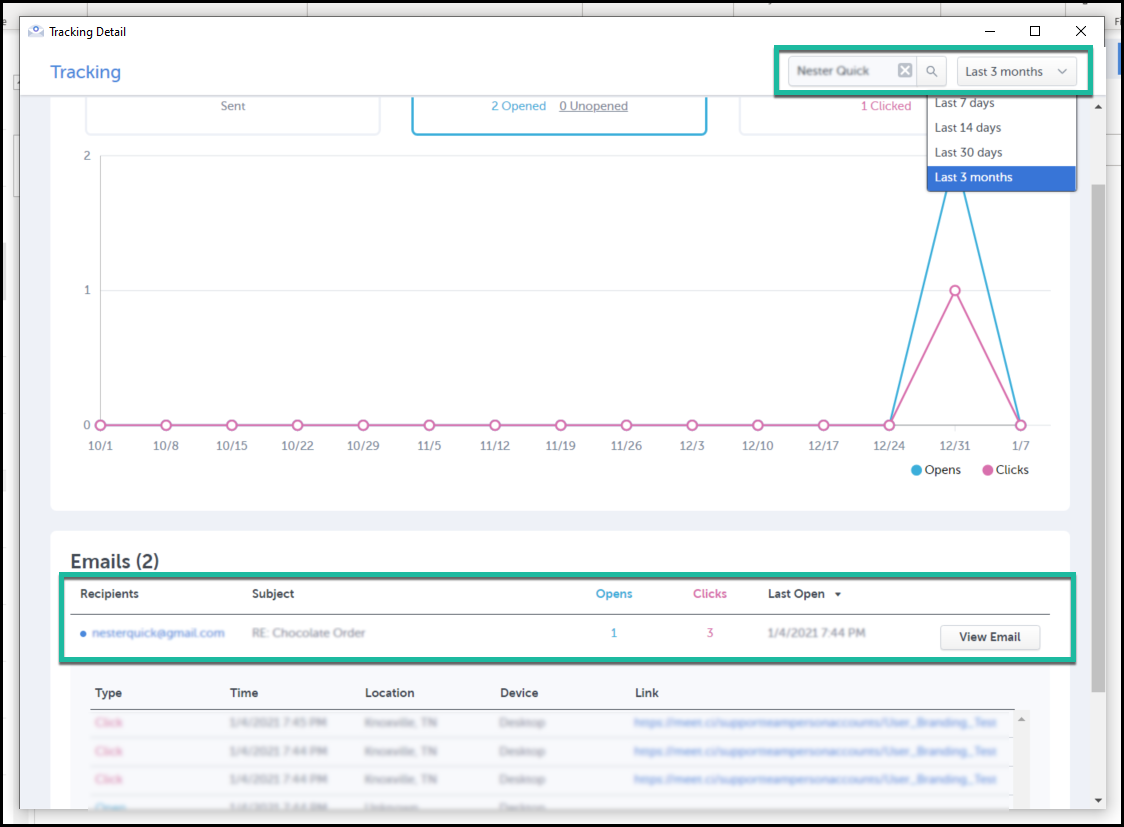Click the main vertical scrollbar thumb
The image size is (1124, 827).
coord(1098,437)
